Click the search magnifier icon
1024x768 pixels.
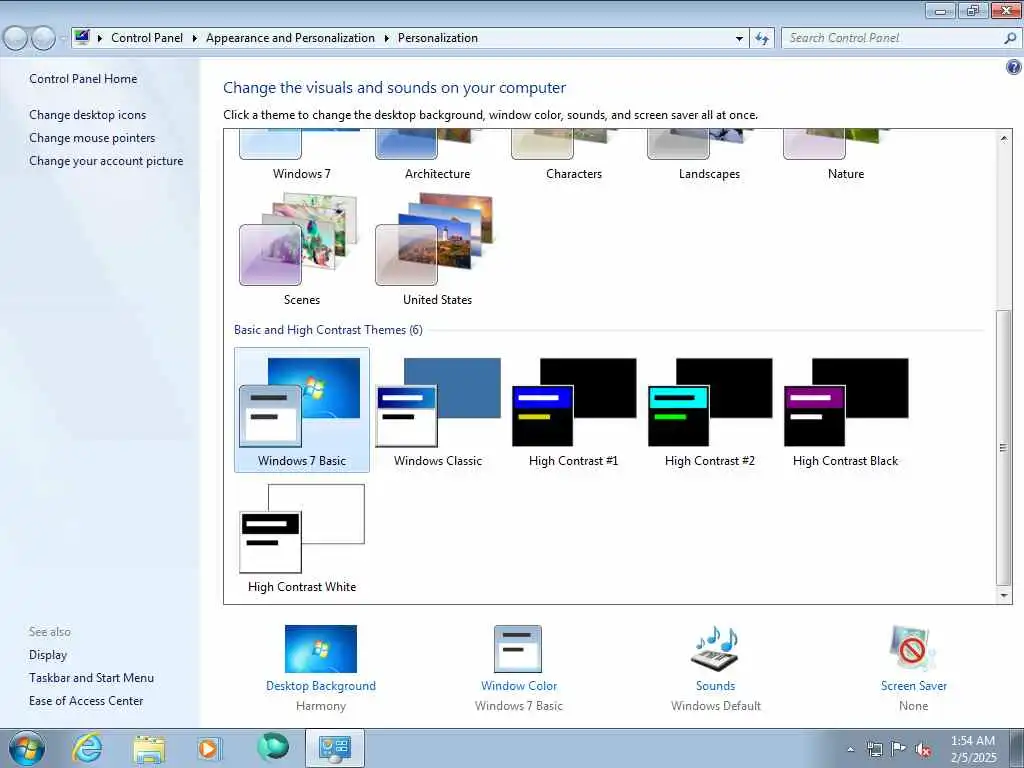(1010, 39)
